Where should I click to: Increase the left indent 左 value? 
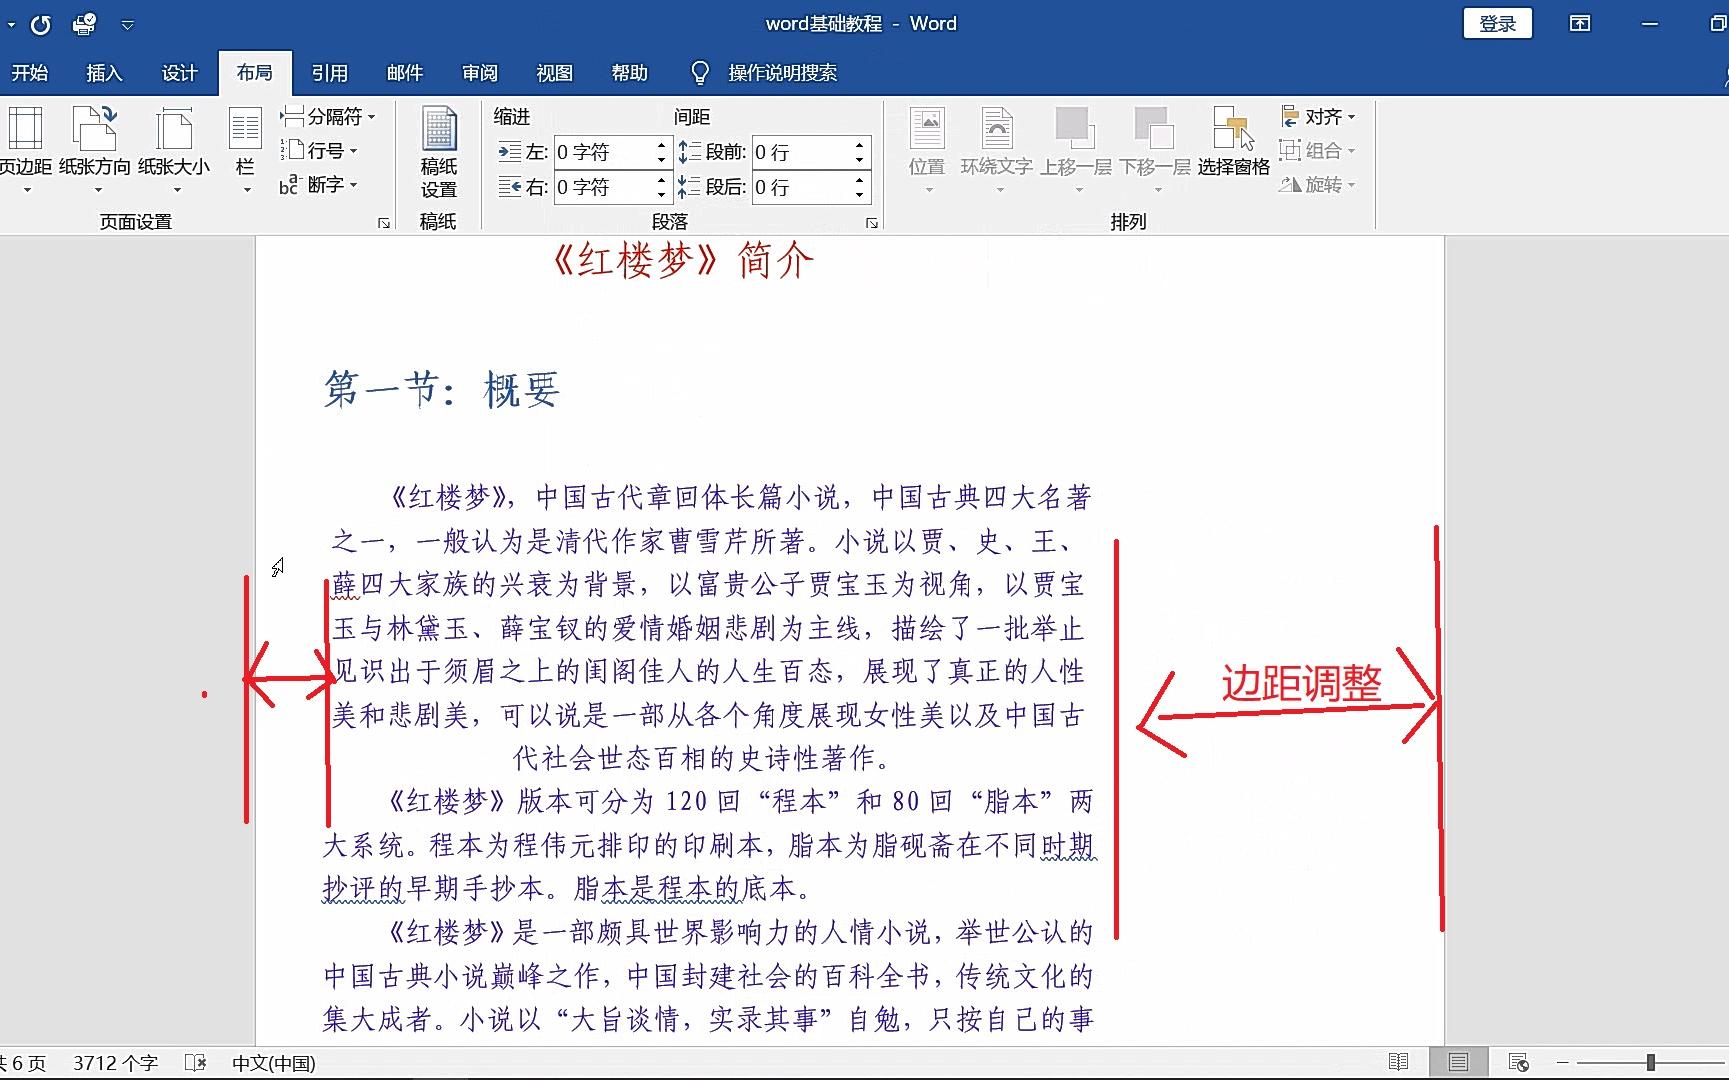(x=661, y=145)
